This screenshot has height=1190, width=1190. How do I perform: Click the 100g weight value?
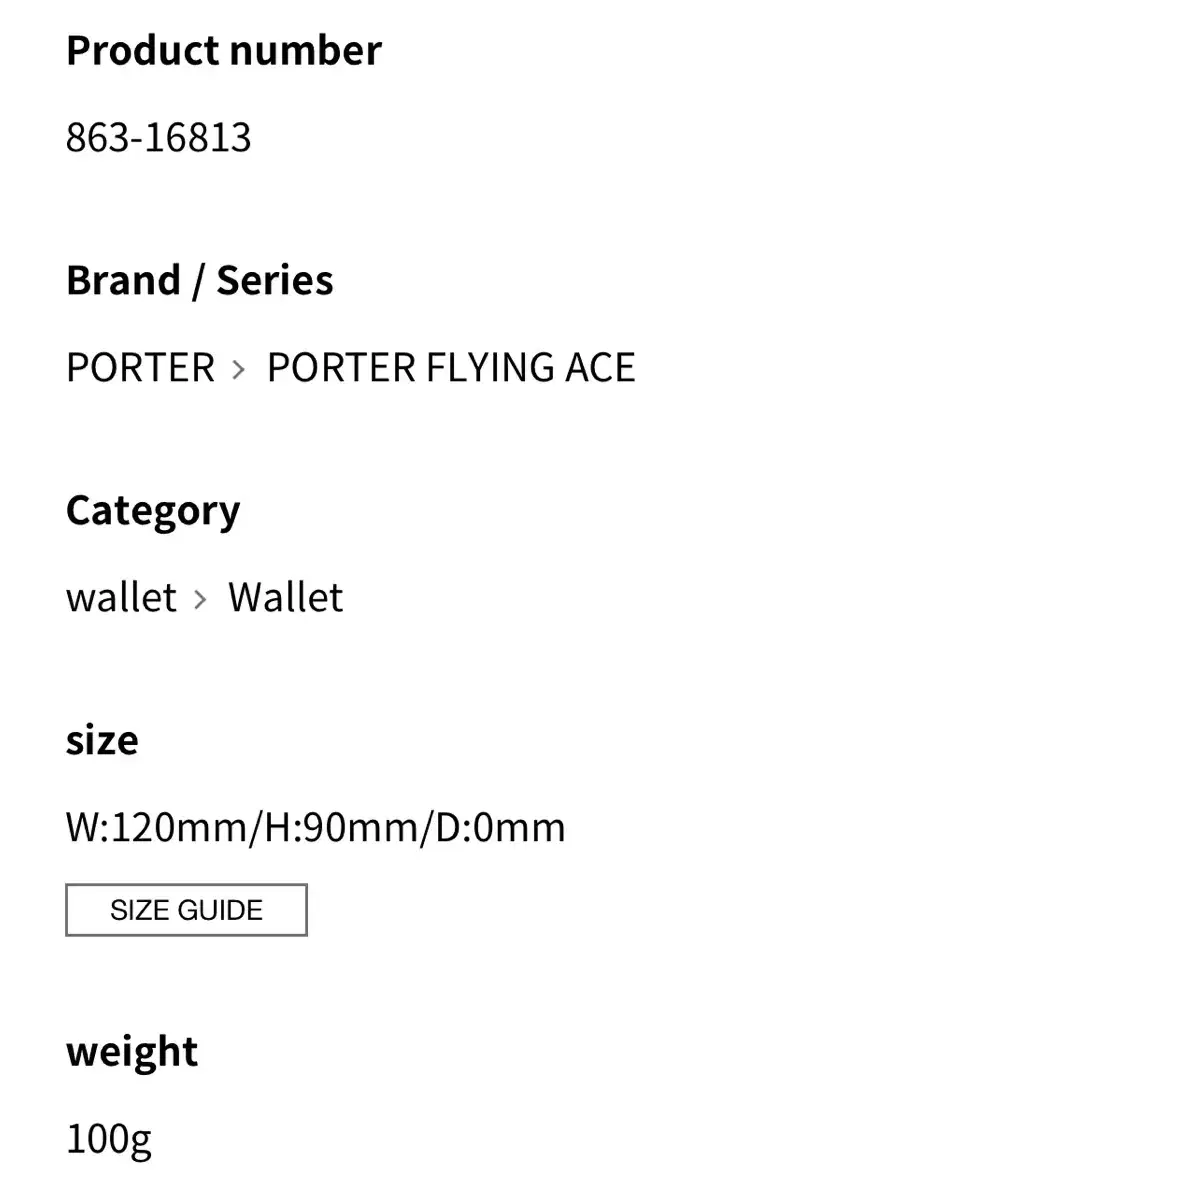[x=109, y=1140]
